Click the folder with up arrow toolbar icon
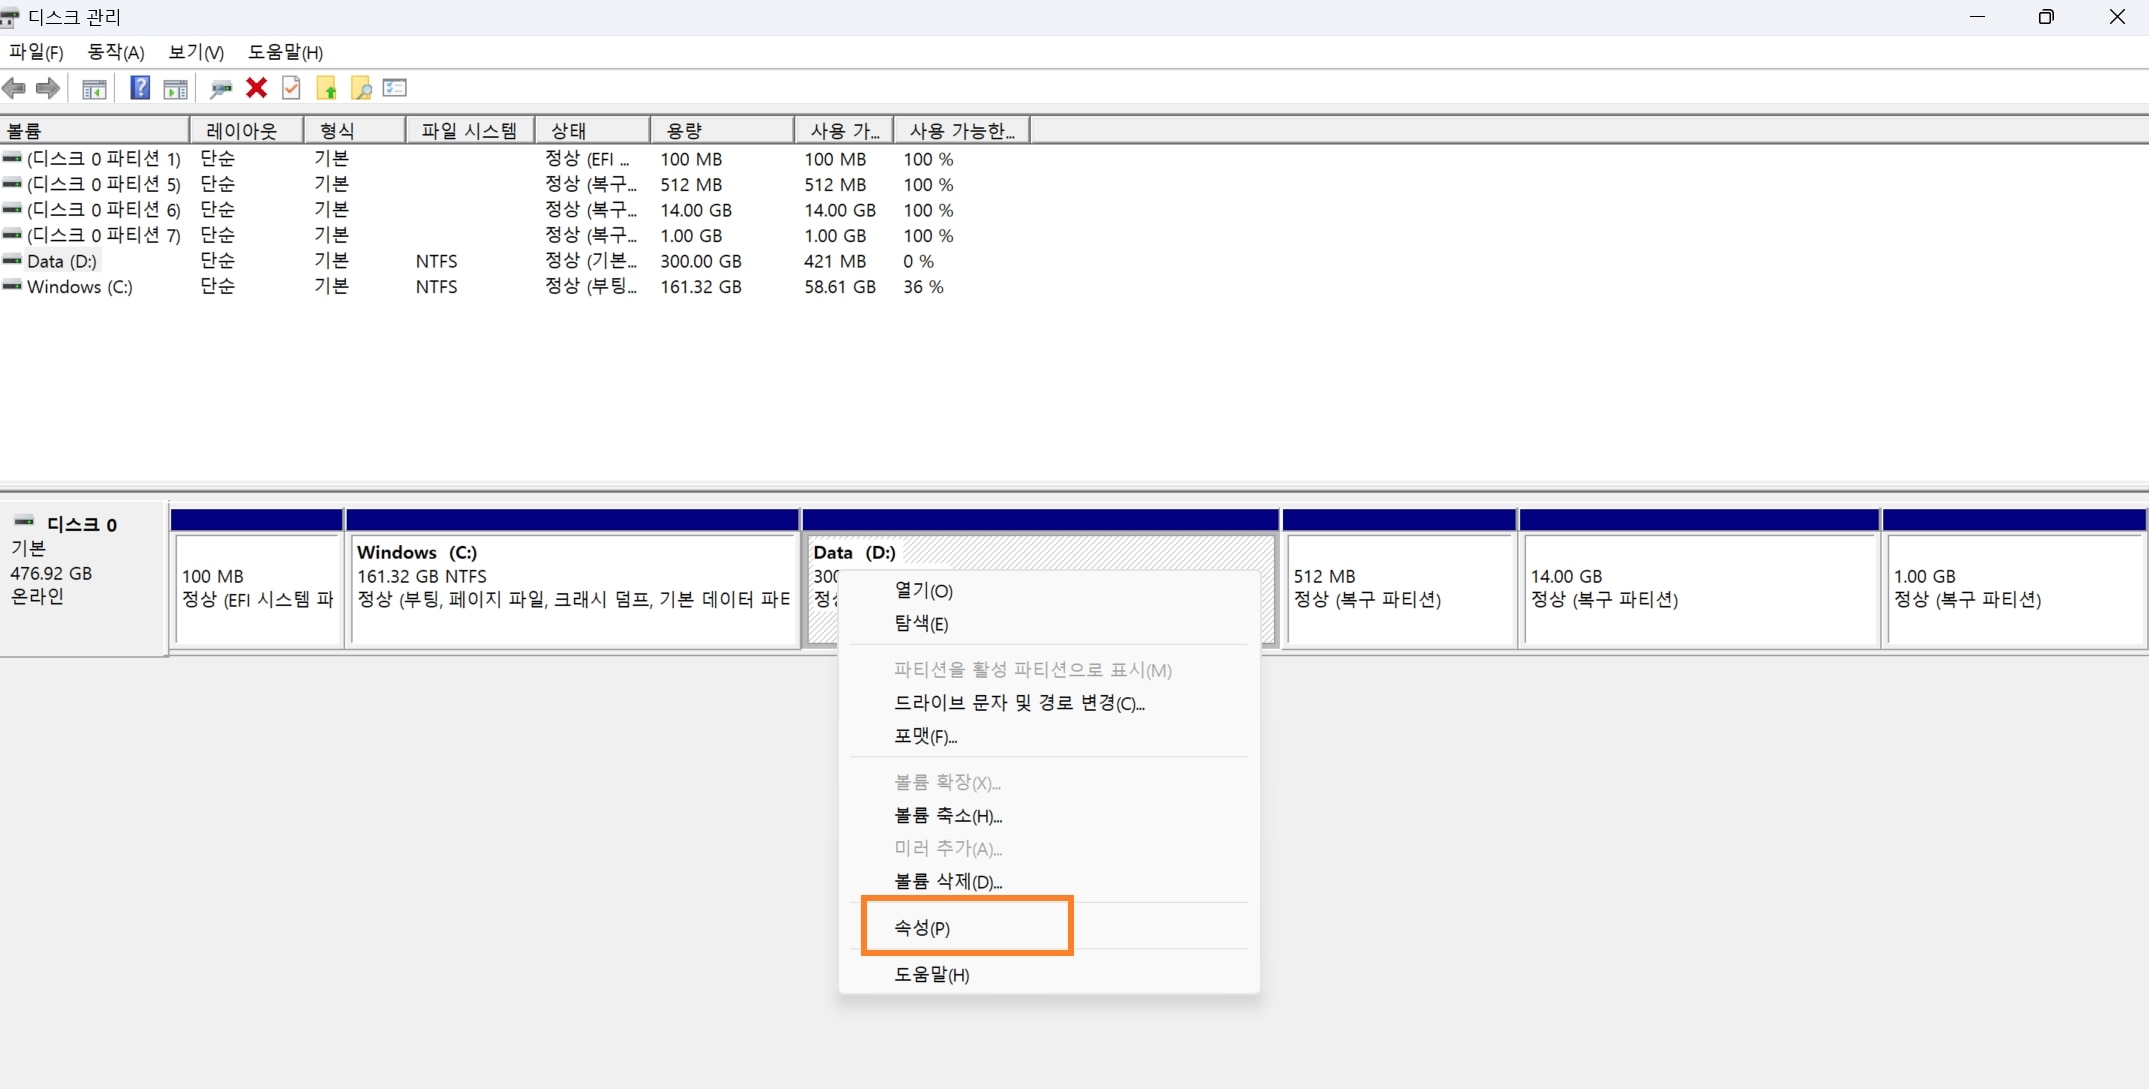The image size is (2149, 1089). (326, 88)
